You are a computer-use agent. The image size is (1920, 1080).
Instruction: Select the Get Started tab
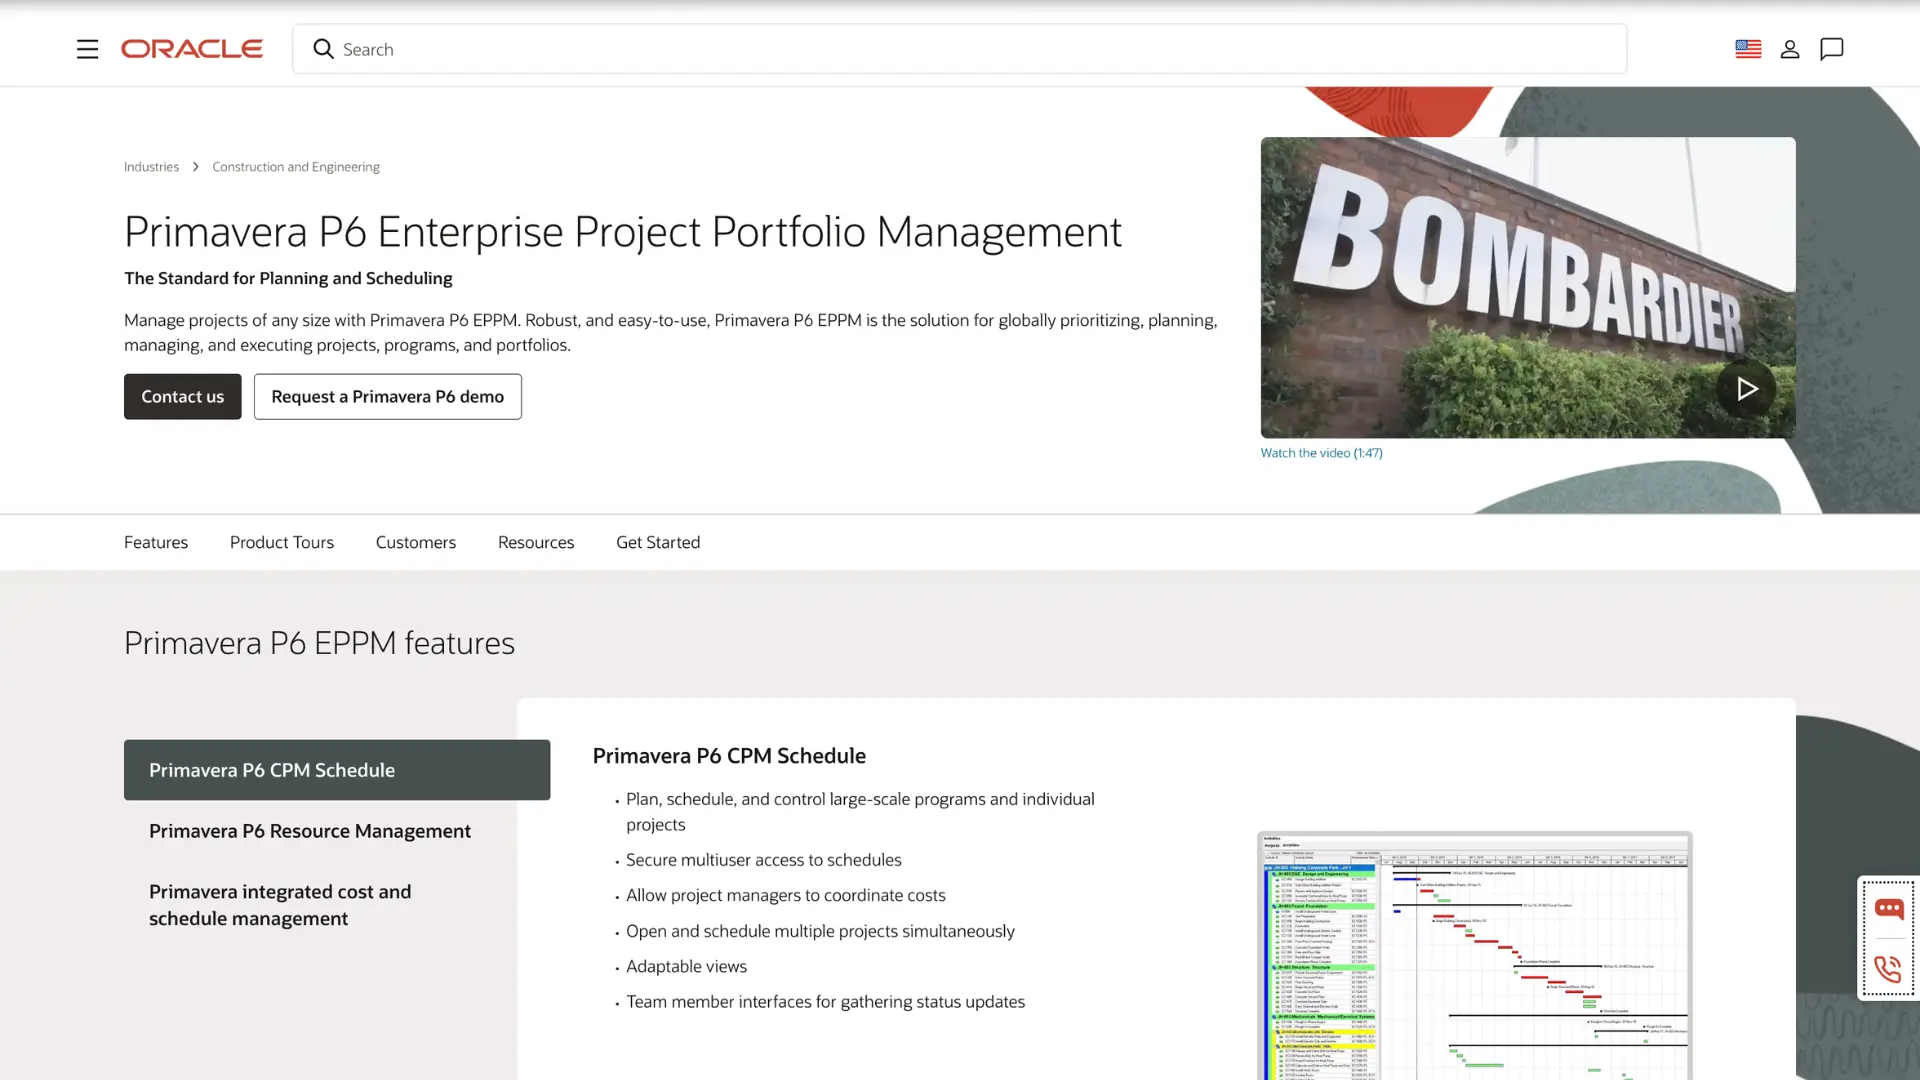[x=658, y=542]
